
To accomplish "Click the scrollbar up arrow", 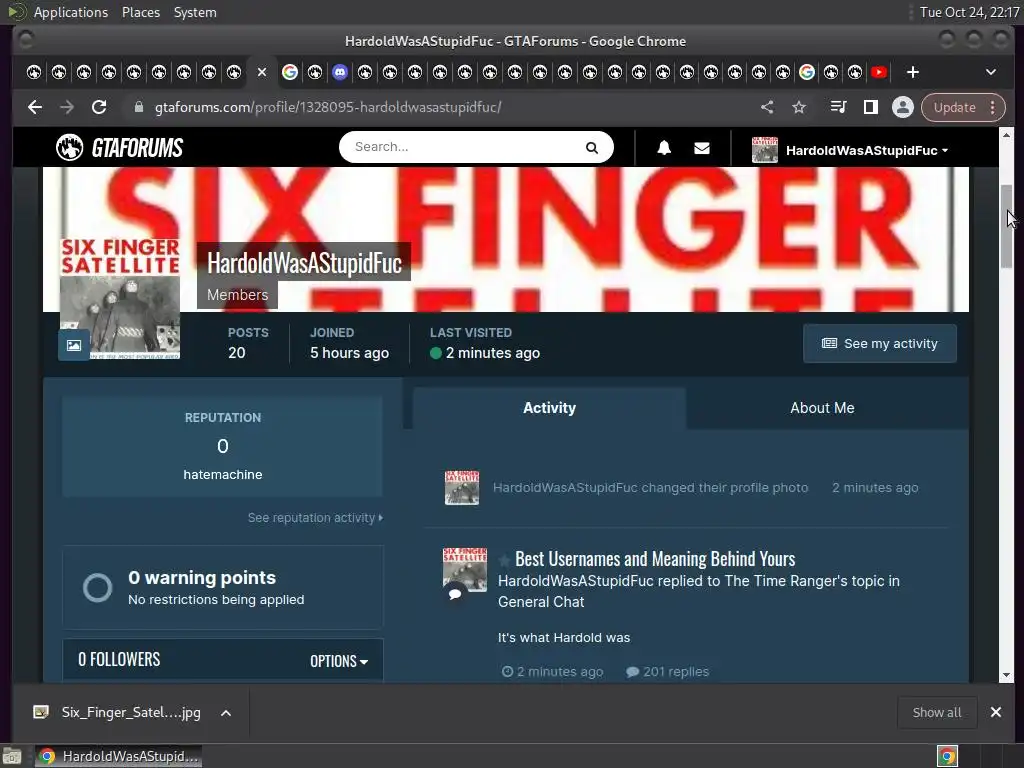I will click(1006, 135).
